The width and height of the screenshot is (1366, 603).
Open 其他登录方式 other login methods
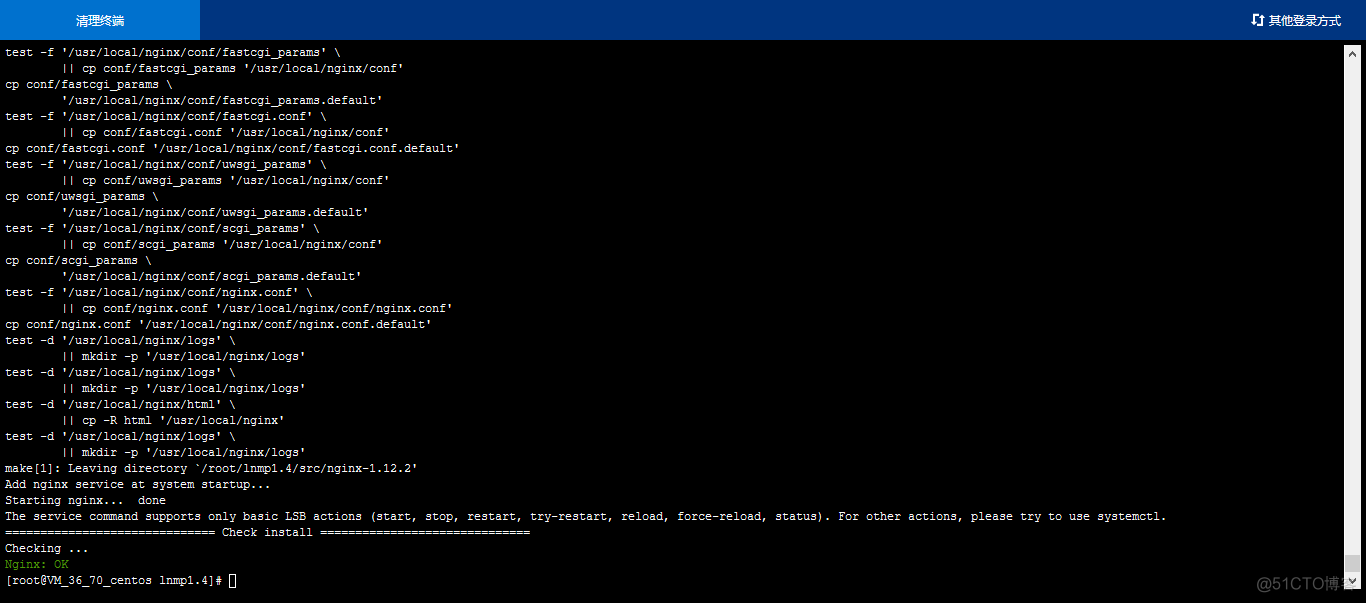coord(1296,20)
